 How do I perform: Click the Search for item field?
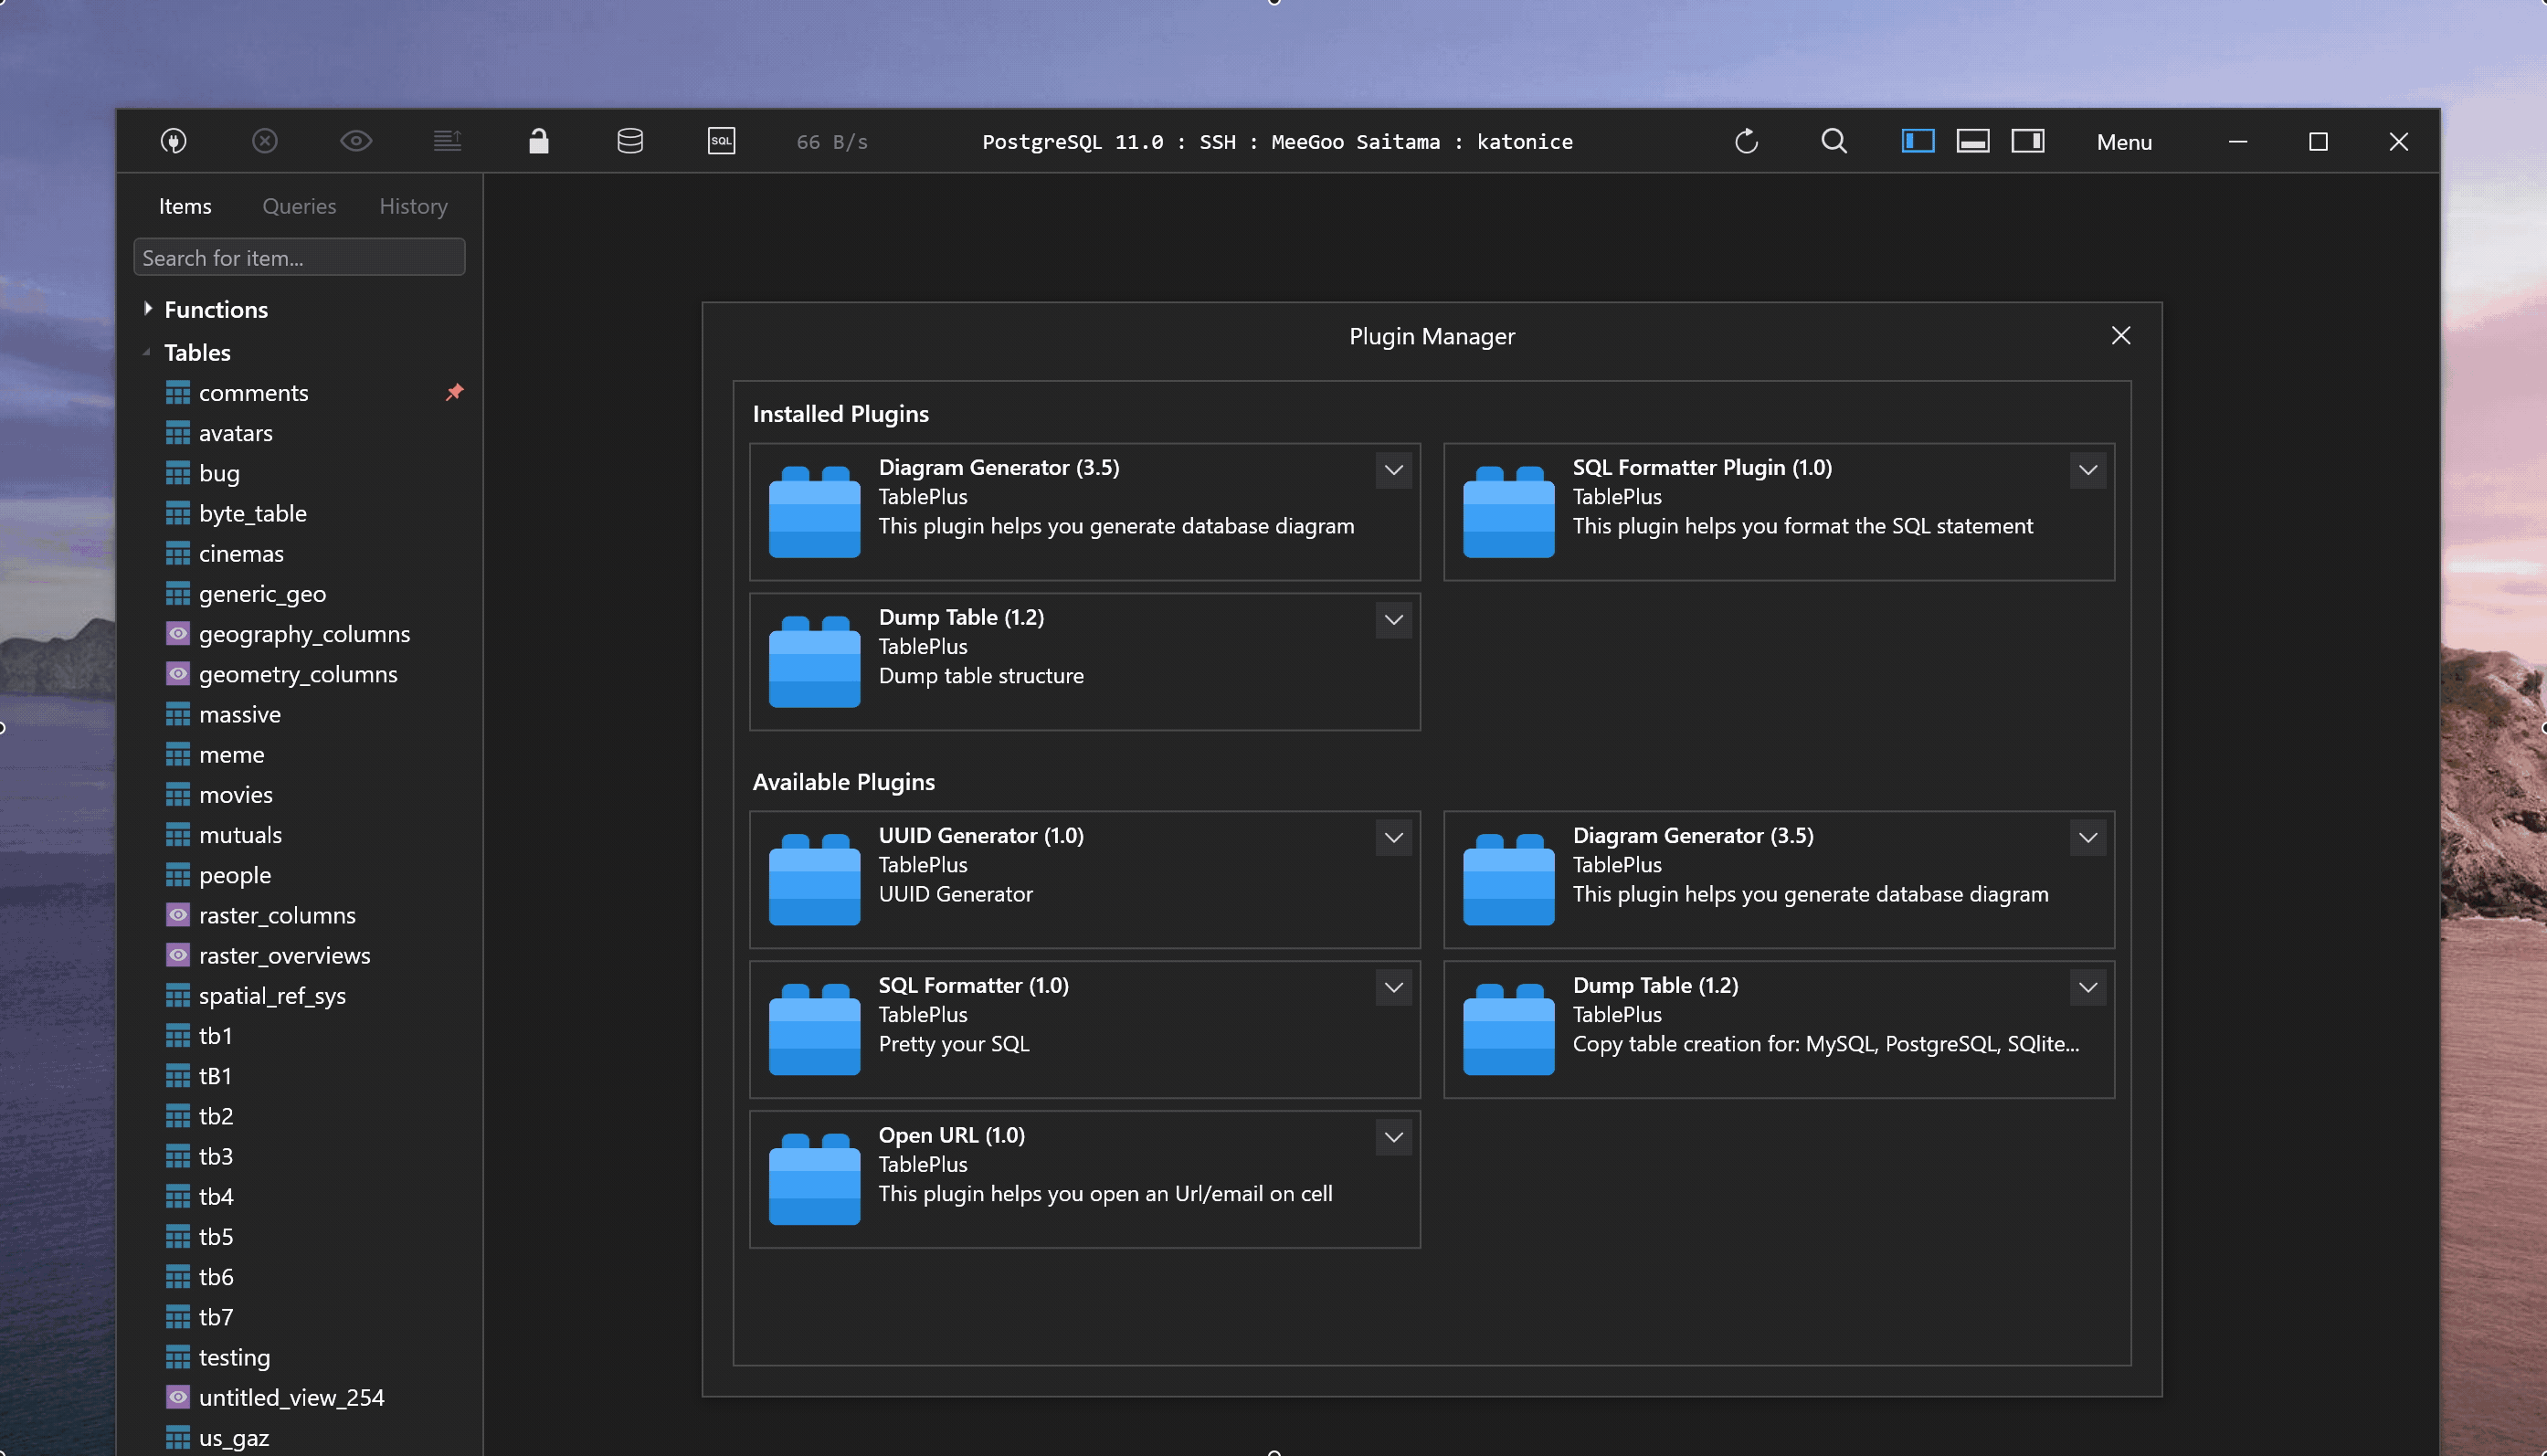coord(299,257)
